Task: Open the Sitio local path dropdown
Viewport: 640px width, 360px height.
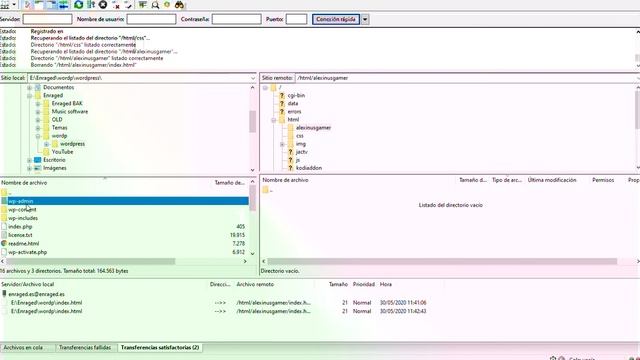Action: tap(253, 78)
